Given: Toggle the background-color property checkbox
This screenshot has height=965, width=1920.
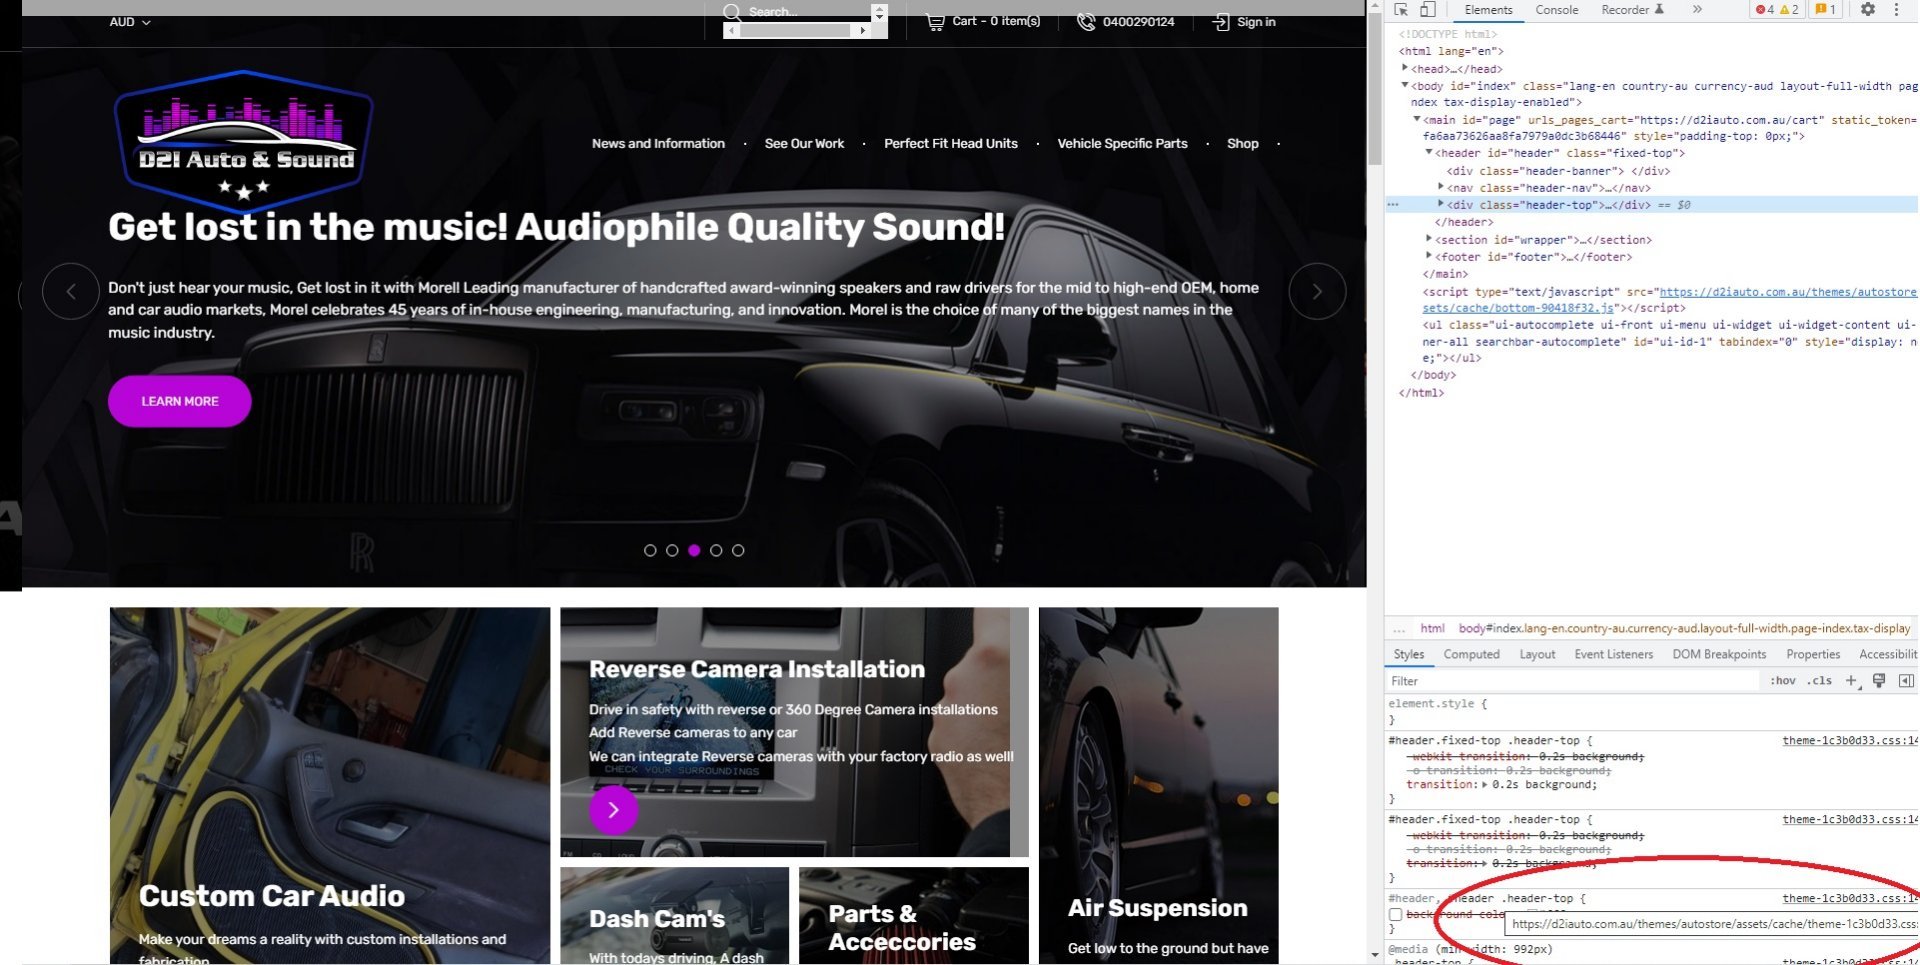Looking at the screenshot, I should click(1395, 915).
